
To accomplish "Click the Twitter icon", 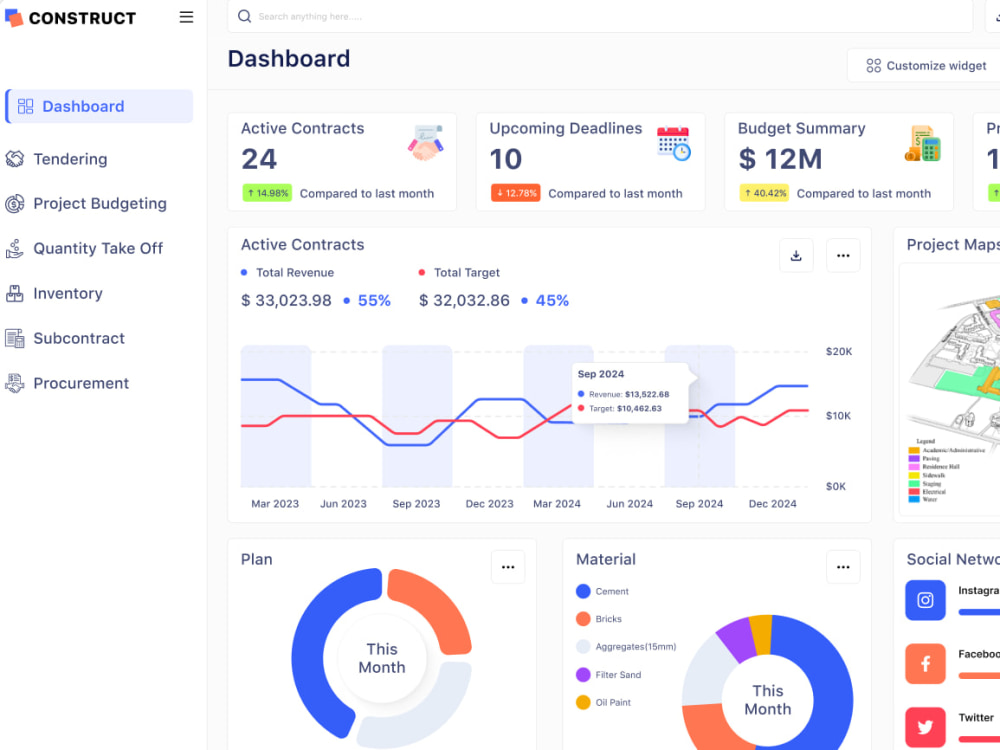I will pos(925,728).
